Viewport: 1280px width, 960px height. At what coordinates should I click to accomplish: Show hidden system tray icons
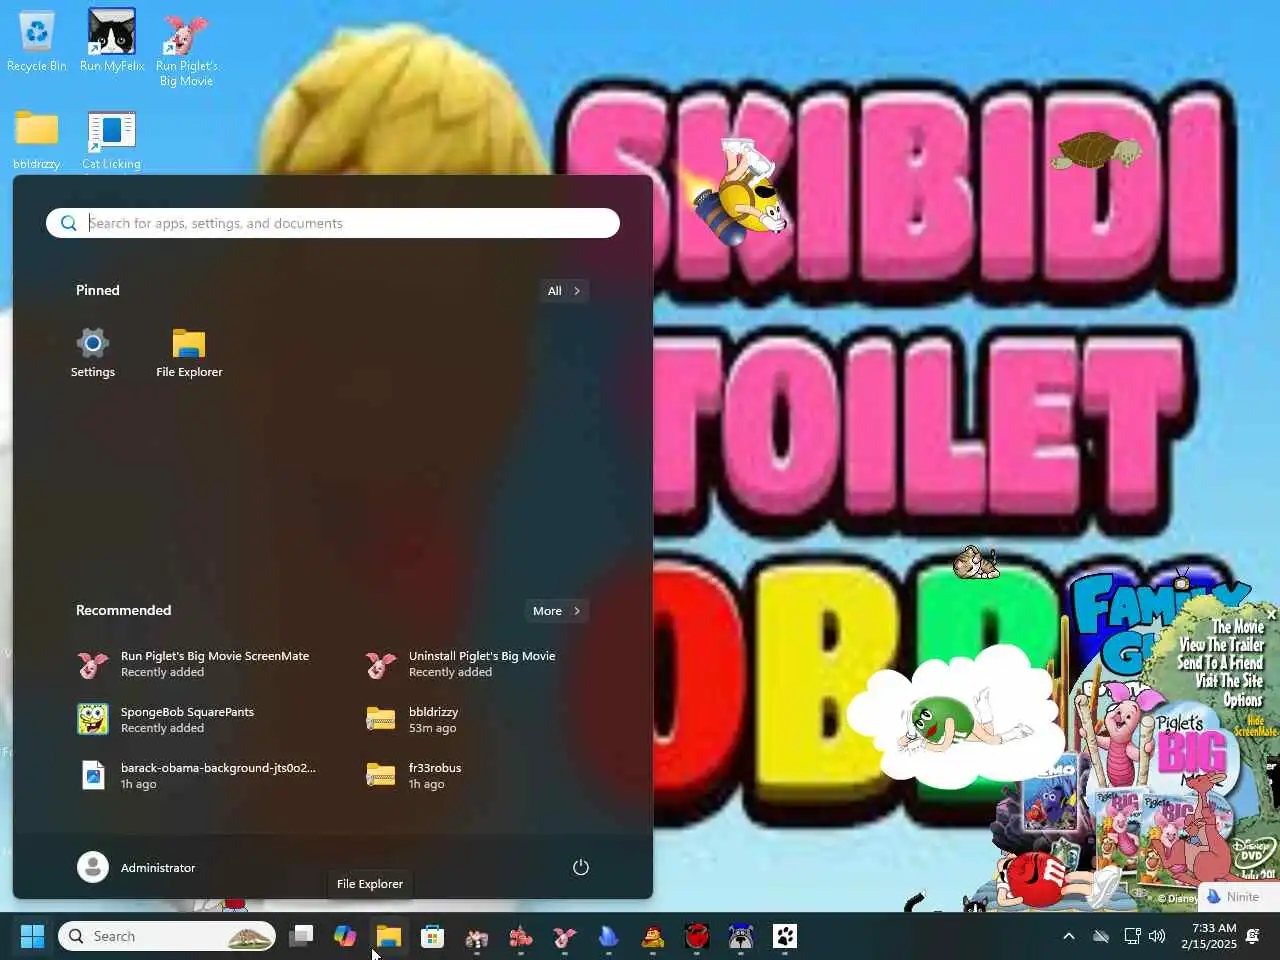[x=1068, y=936]
